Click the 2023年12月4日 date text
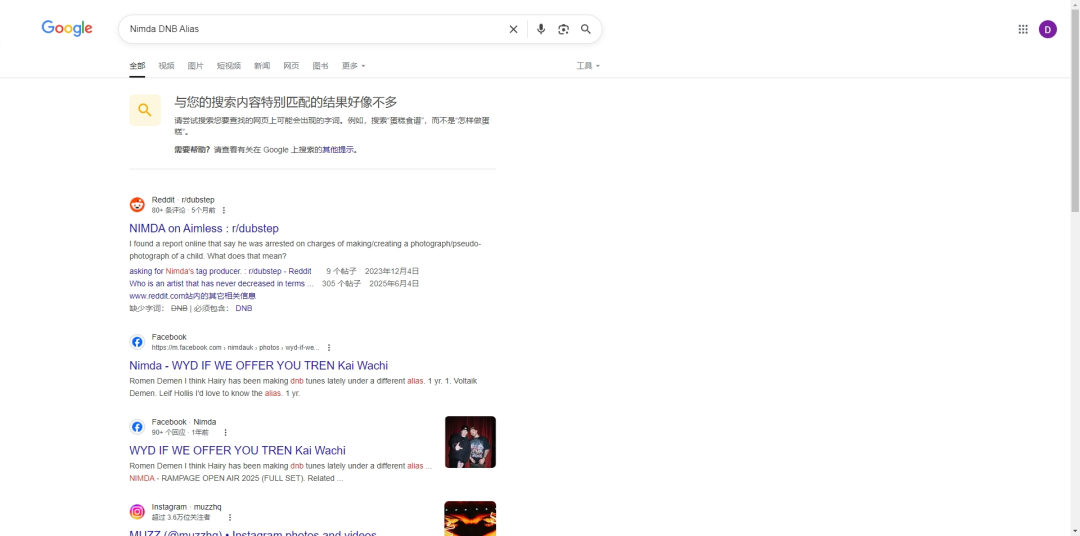The height and width of the screenshot is (536, 1080). [392, 271]
